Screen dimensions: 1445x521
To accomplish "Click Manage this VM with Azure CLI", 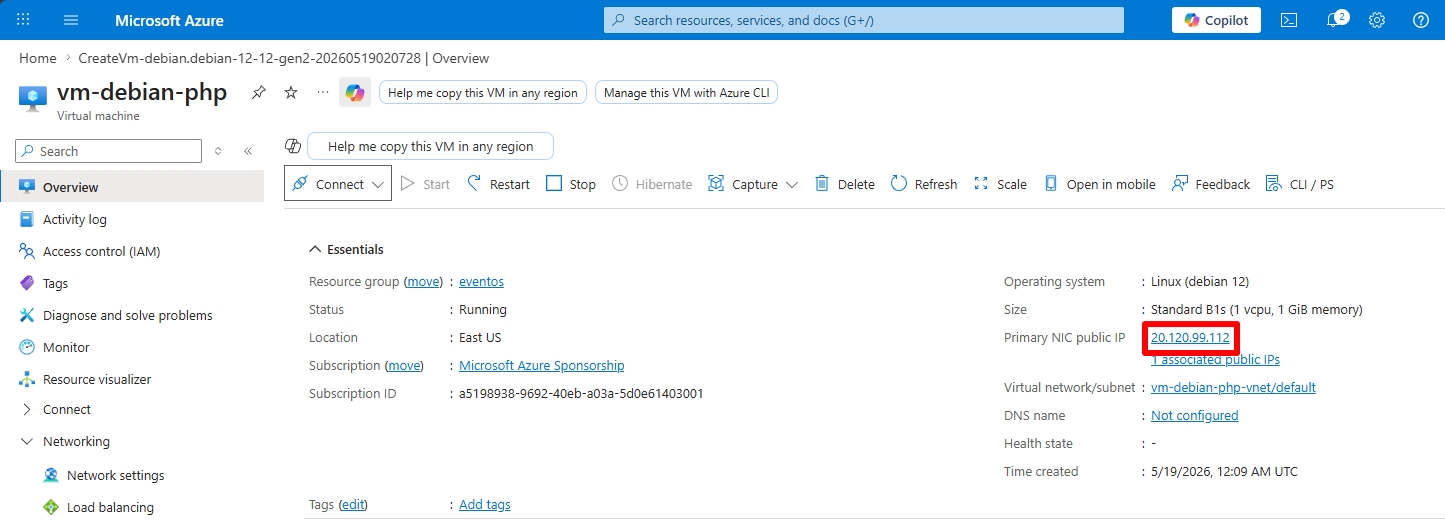I will (x=686, y=92).
